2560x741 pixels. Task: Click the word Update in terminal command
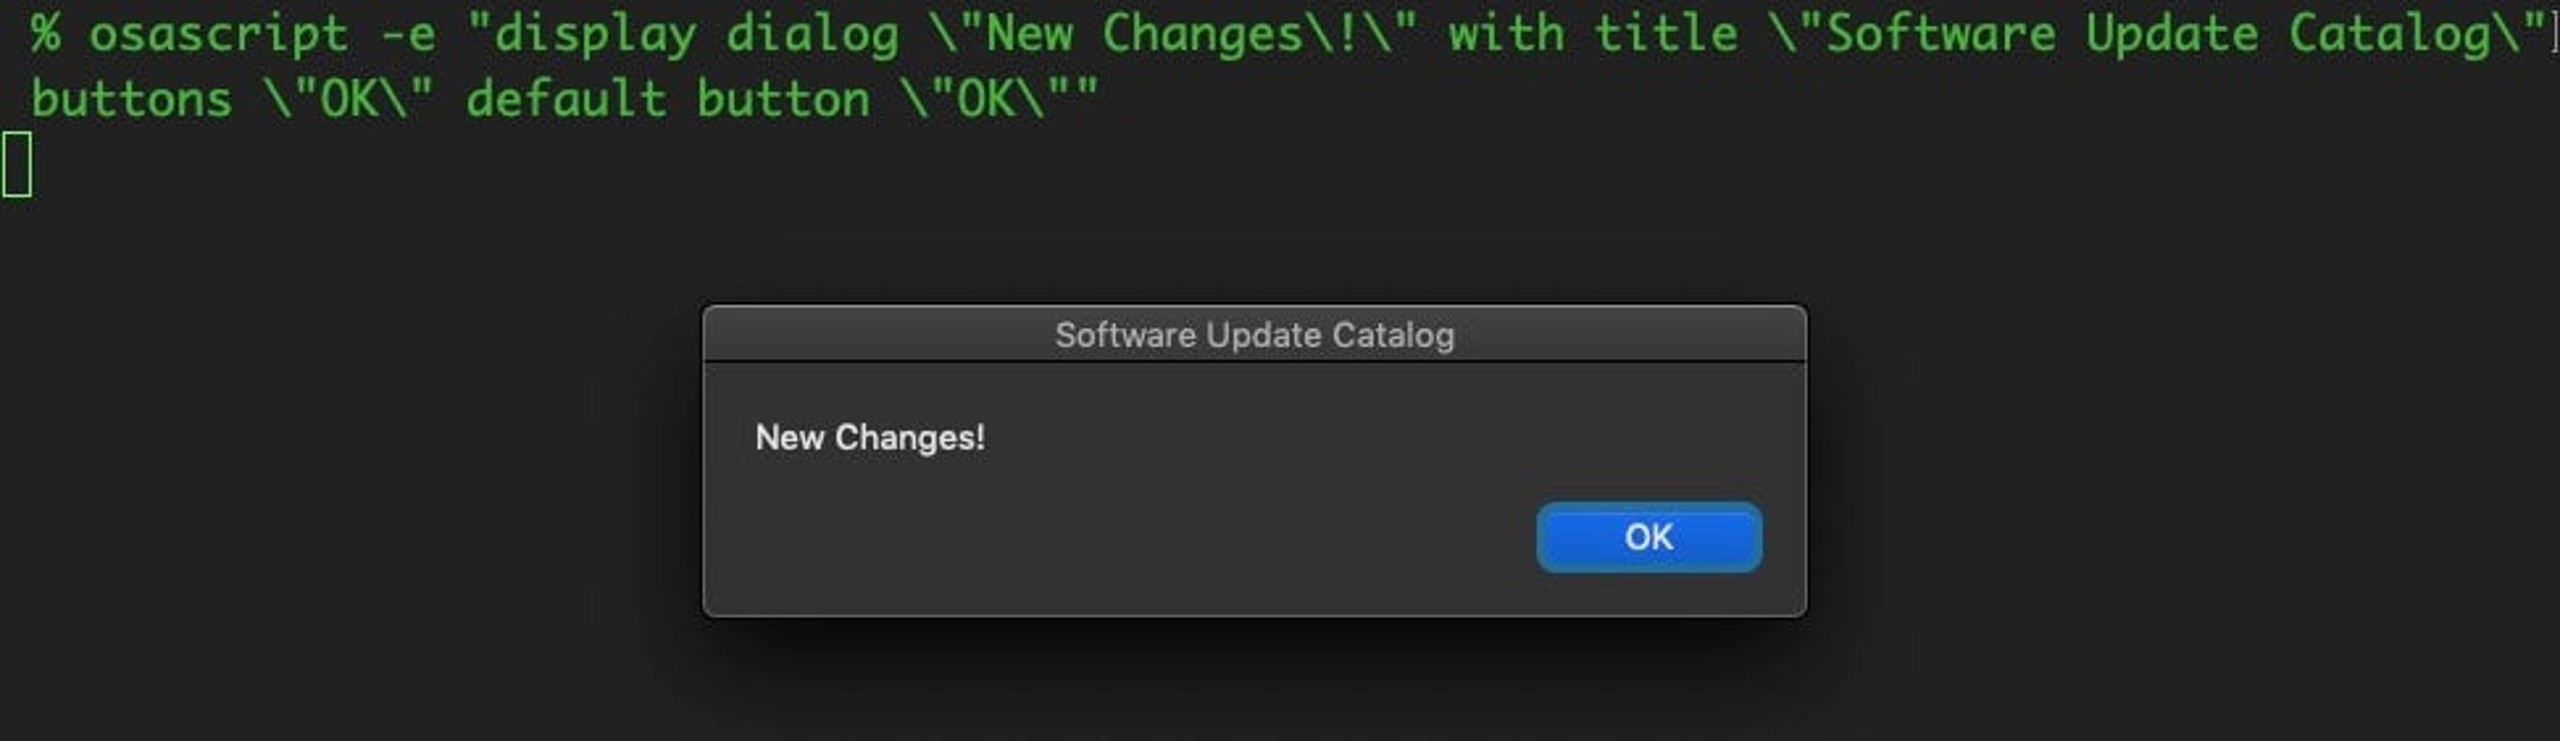pos(2172,35)
